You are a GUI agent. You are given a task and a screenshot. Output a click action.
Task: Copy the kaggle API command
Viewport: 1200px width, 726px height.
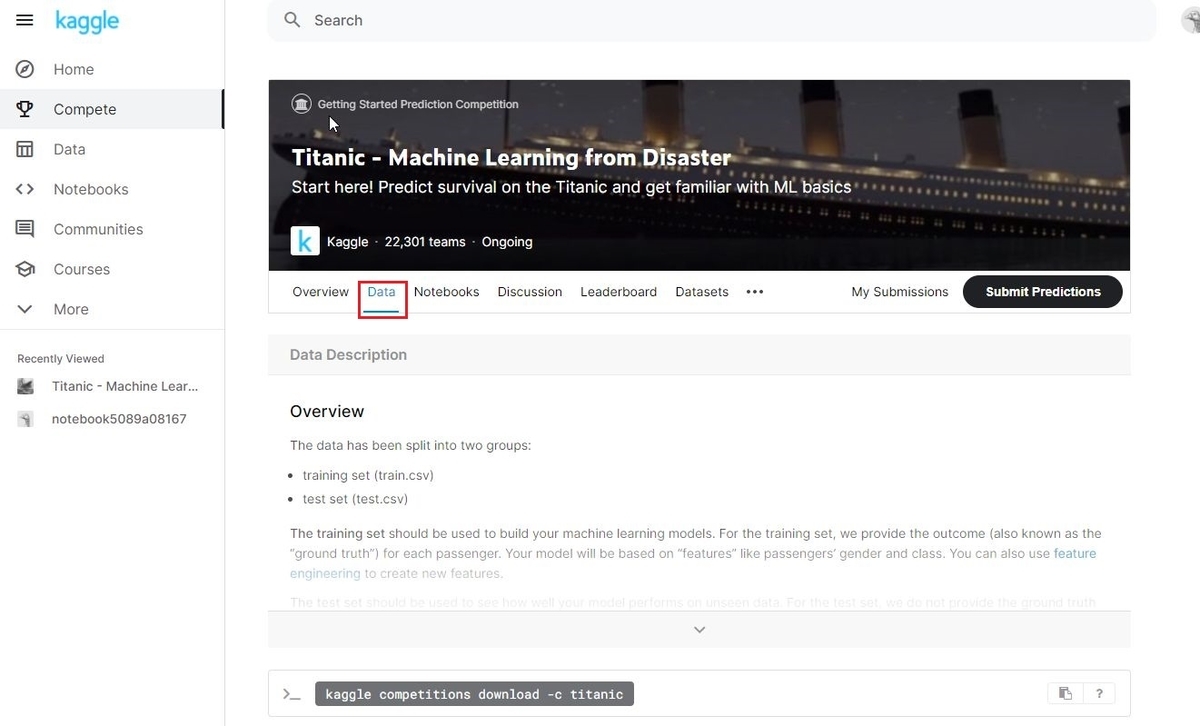point(1065,694)
